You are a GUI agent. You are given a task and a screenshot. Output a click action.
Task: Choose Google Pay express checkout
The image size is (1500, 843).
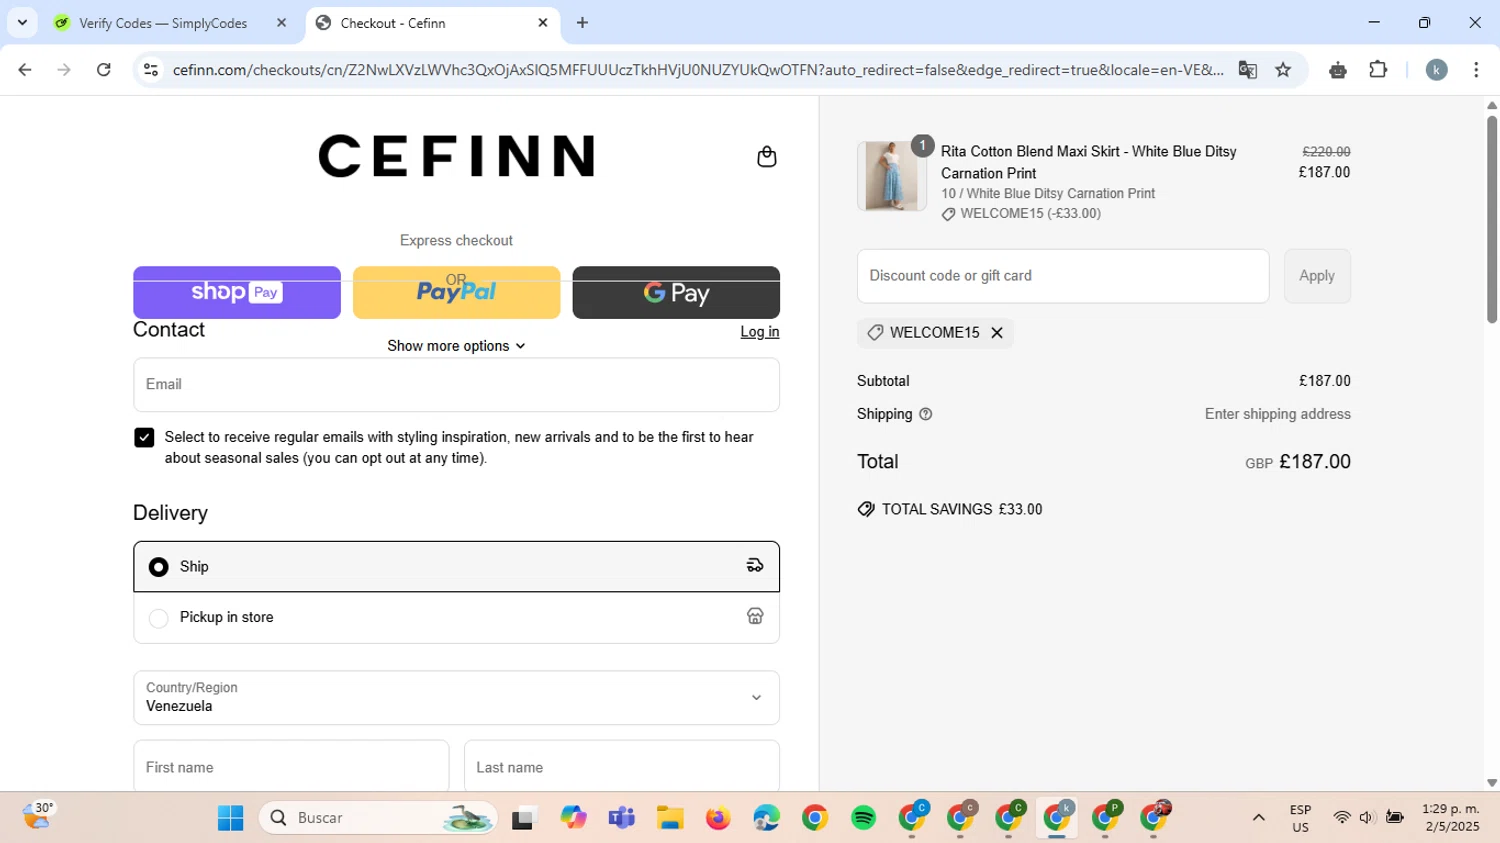pos(676,292)
